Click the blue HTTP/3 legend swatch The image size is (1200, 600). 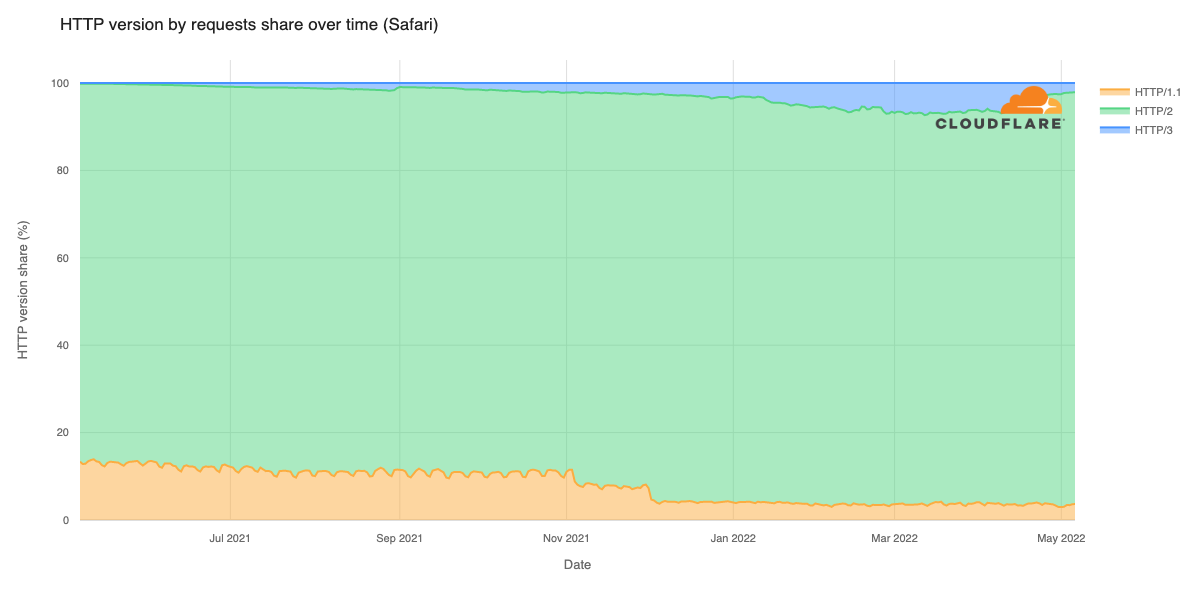pyautogui.click(x=1114, y=130)
